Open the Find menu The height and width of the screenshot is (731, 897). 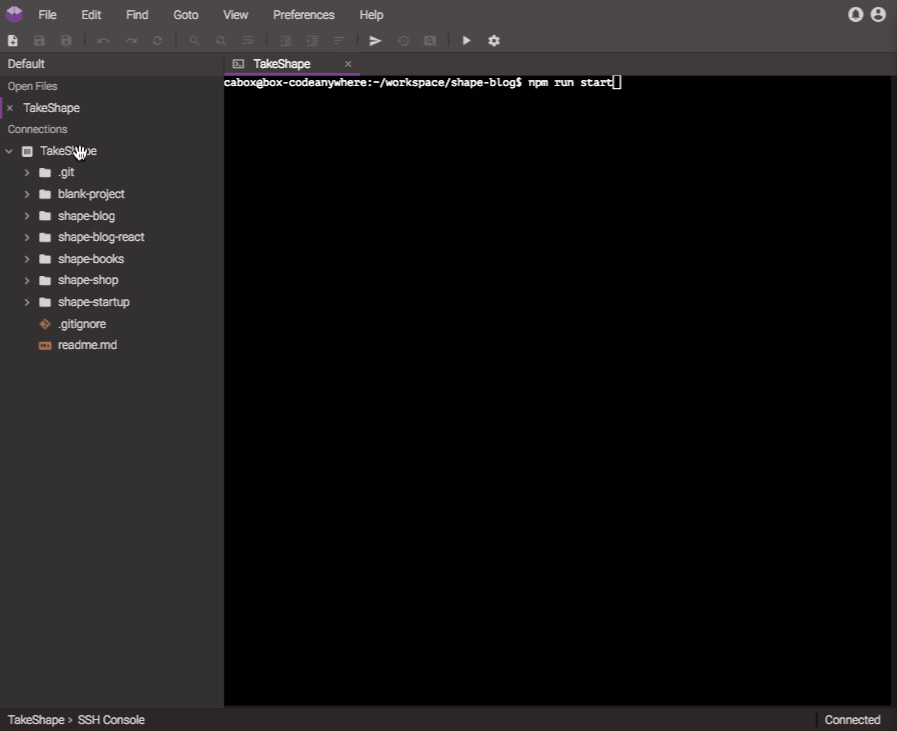click(x=137, y=15)
